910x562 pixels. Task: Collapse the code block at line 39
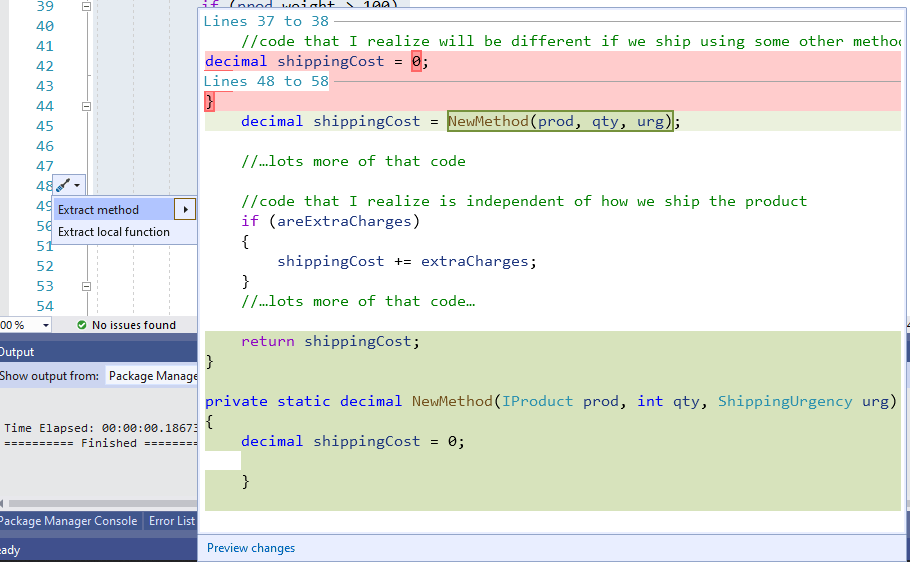tap(86, 6)
